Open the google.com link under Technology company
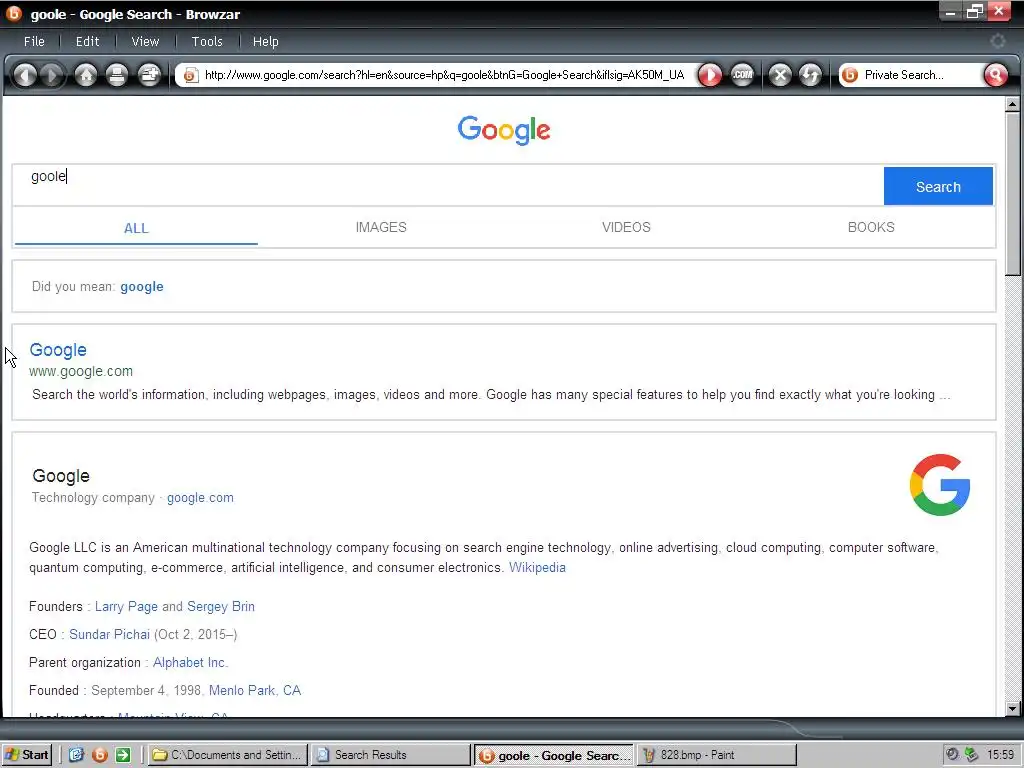Viewport: 1024px width, 768px height. tap(200, 498)
